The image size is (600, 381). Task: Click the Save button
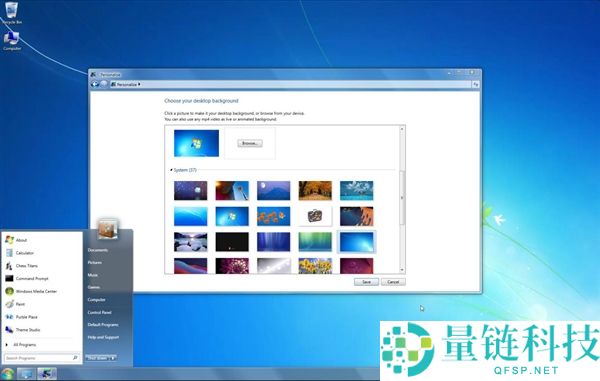point(366,282)
